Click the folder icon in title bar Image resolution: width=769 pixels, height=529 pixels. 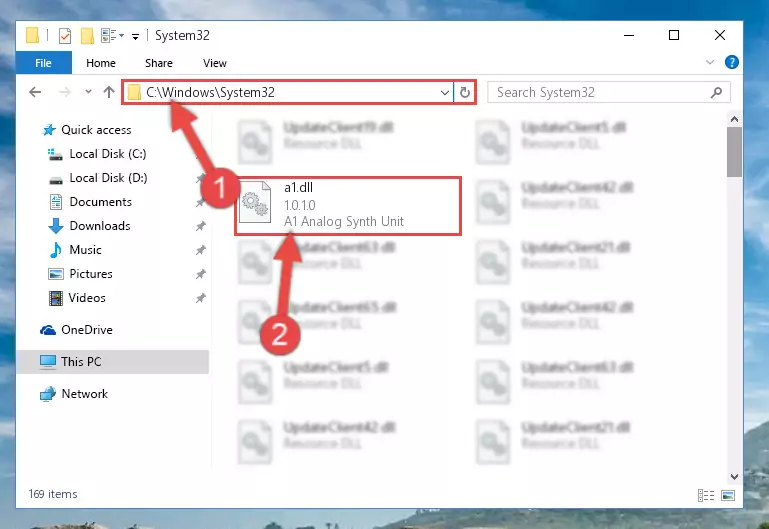(x=32, y=35)
